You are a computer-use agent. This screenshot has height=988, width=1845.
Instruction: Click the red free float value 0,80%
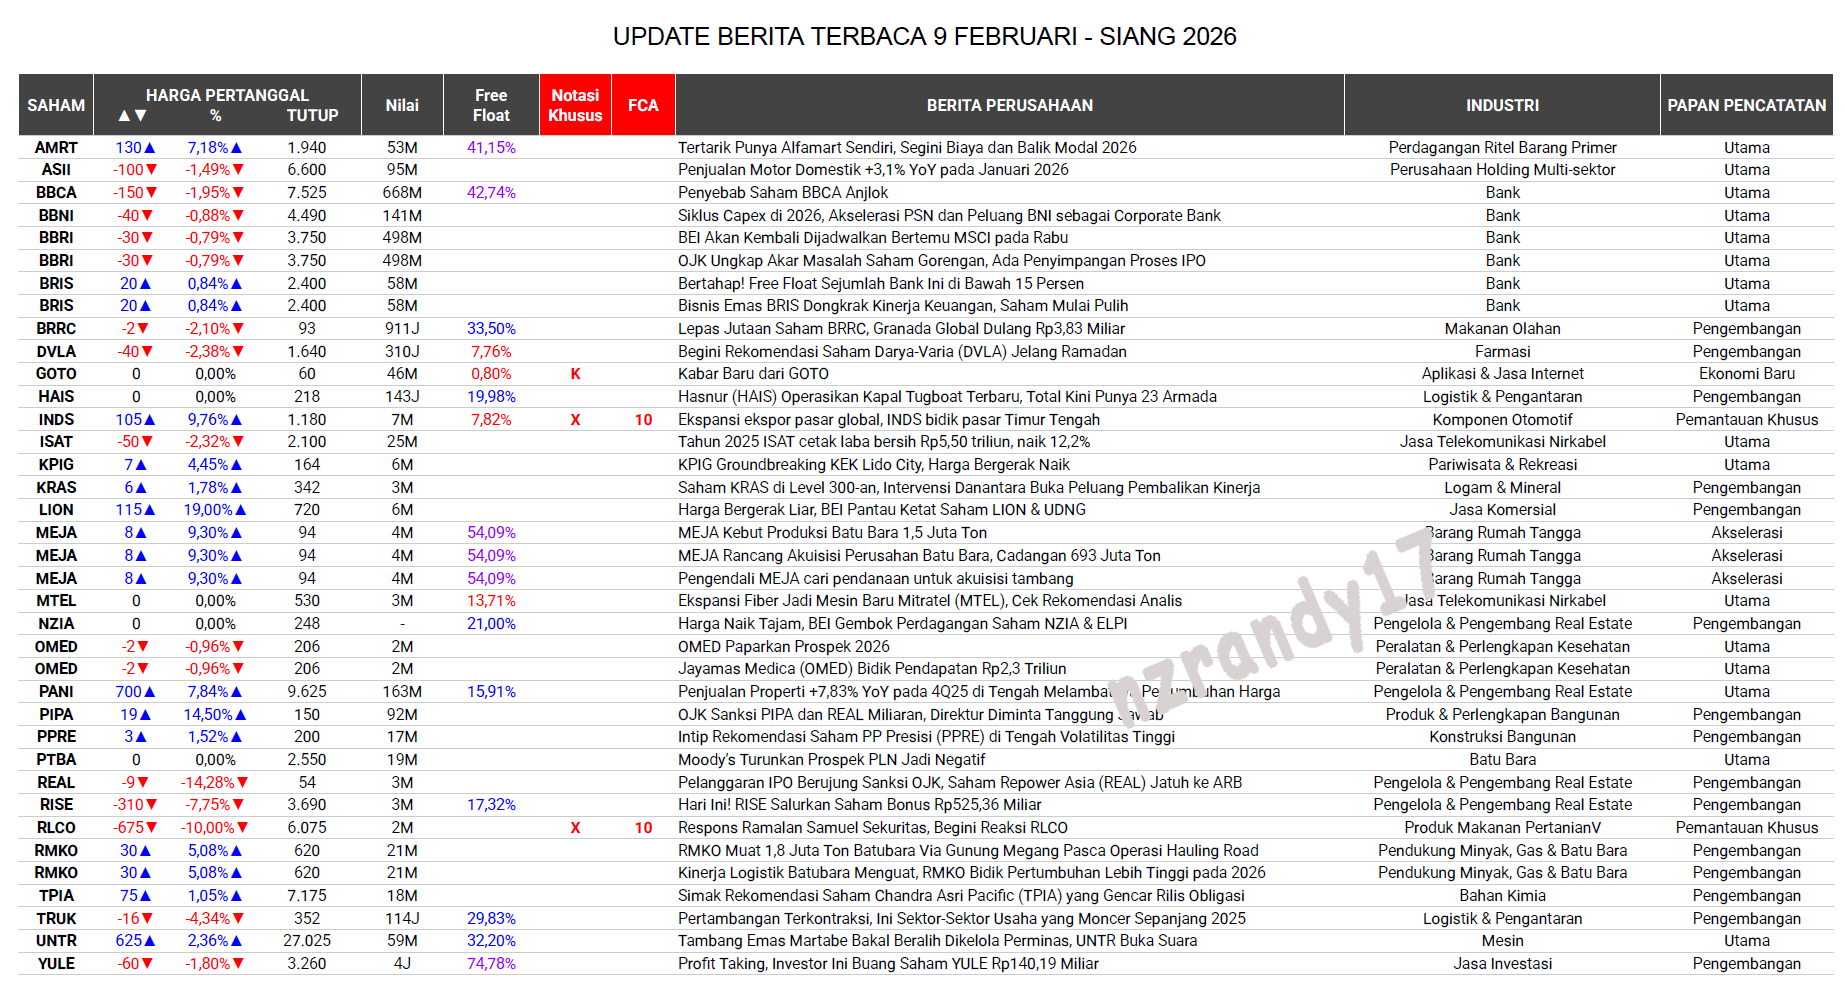click(491, 374)
